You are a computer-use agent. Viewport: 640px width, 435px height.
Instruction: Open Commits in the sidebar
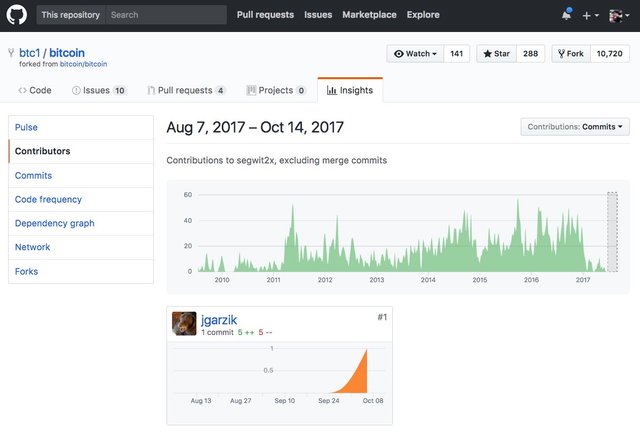coord(81,175)
